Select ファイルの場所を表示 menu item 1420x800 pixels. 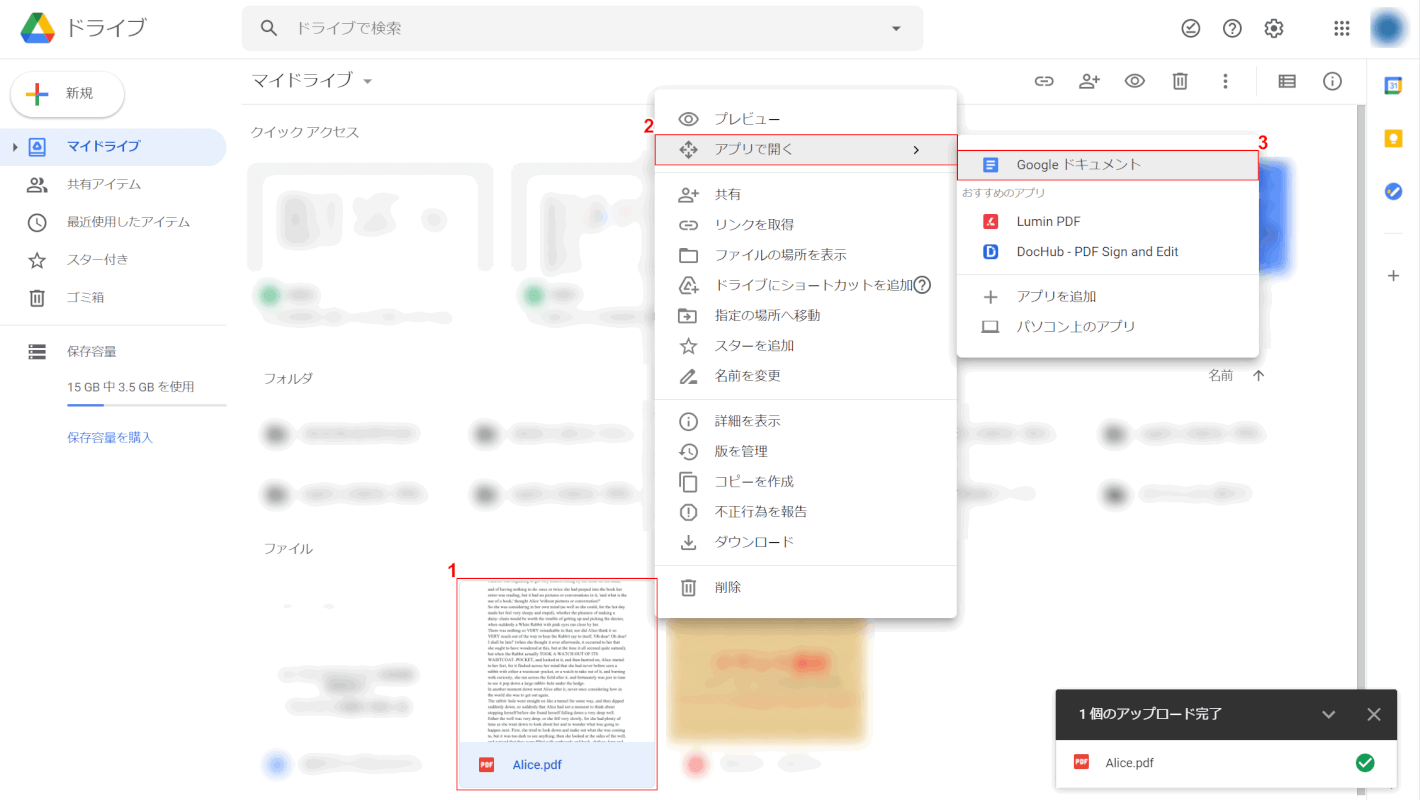pos(806,255)
